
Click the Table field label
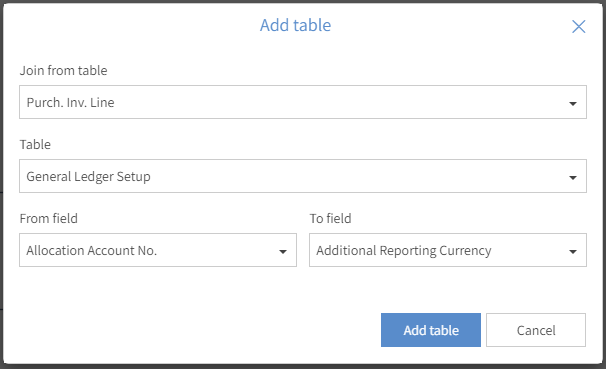[35, 145]
